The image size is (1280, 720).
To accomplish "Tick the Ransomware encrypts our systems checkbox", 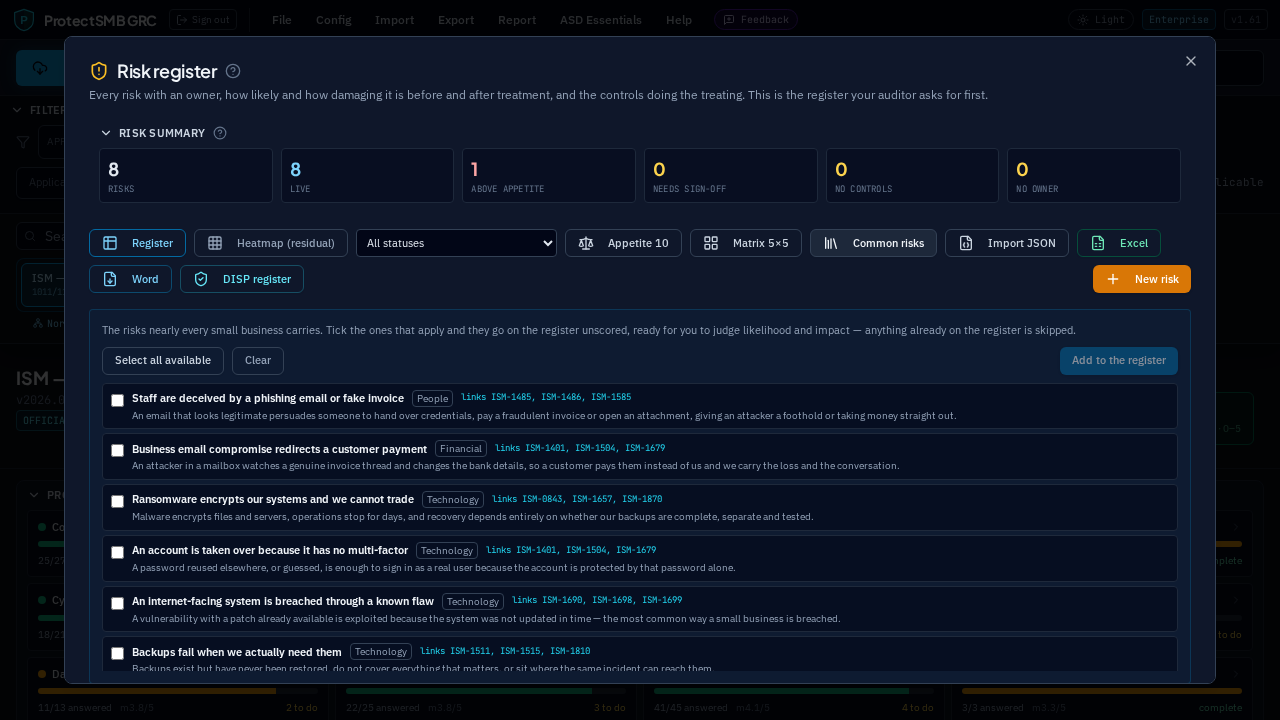I will point(118,501).
